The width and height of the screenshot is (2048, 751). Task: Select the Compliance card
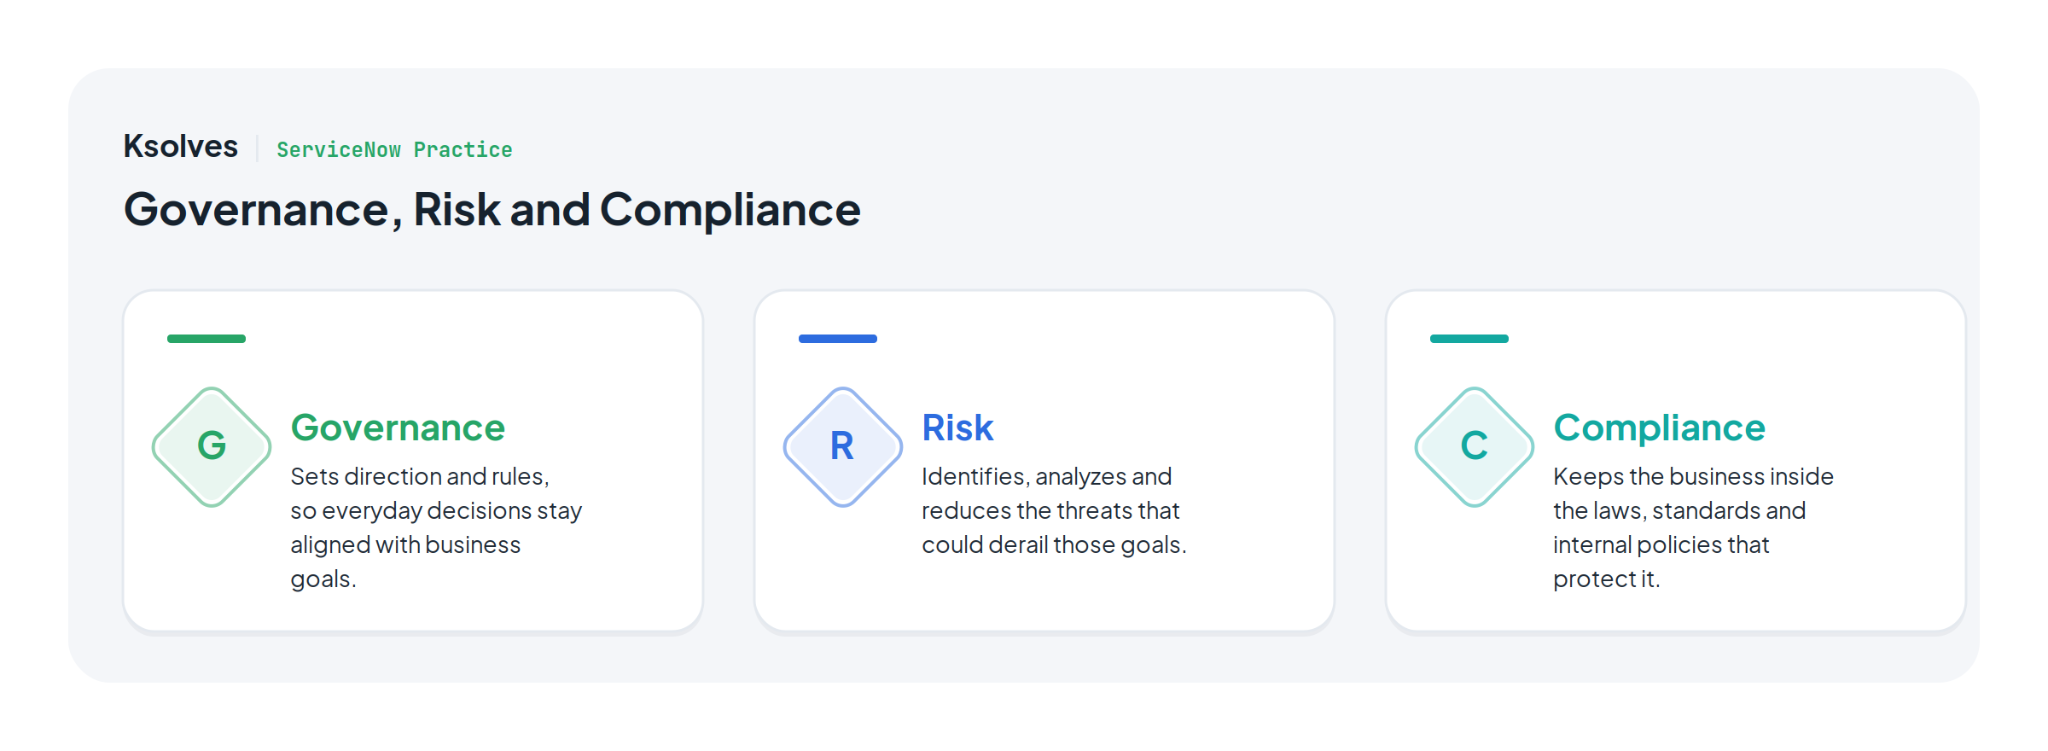click(1676, 461)
